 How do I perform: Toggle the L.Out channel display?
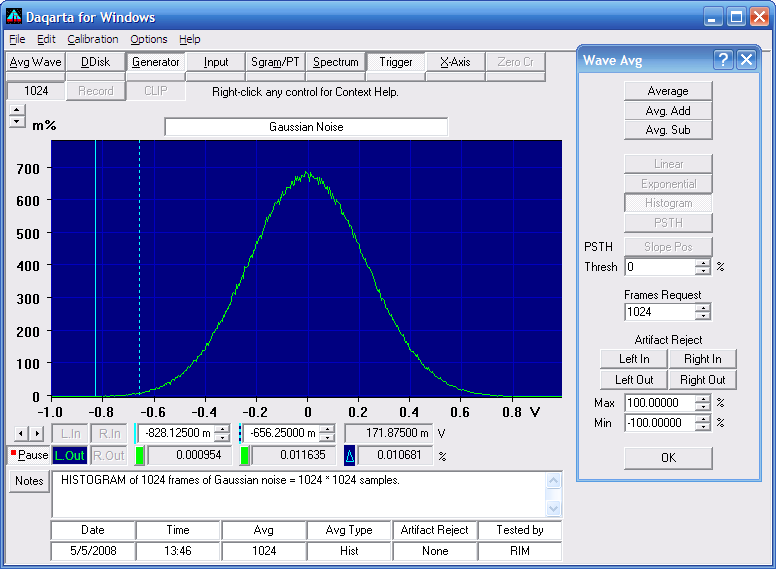pyautogui.click(x=69, y=456)
